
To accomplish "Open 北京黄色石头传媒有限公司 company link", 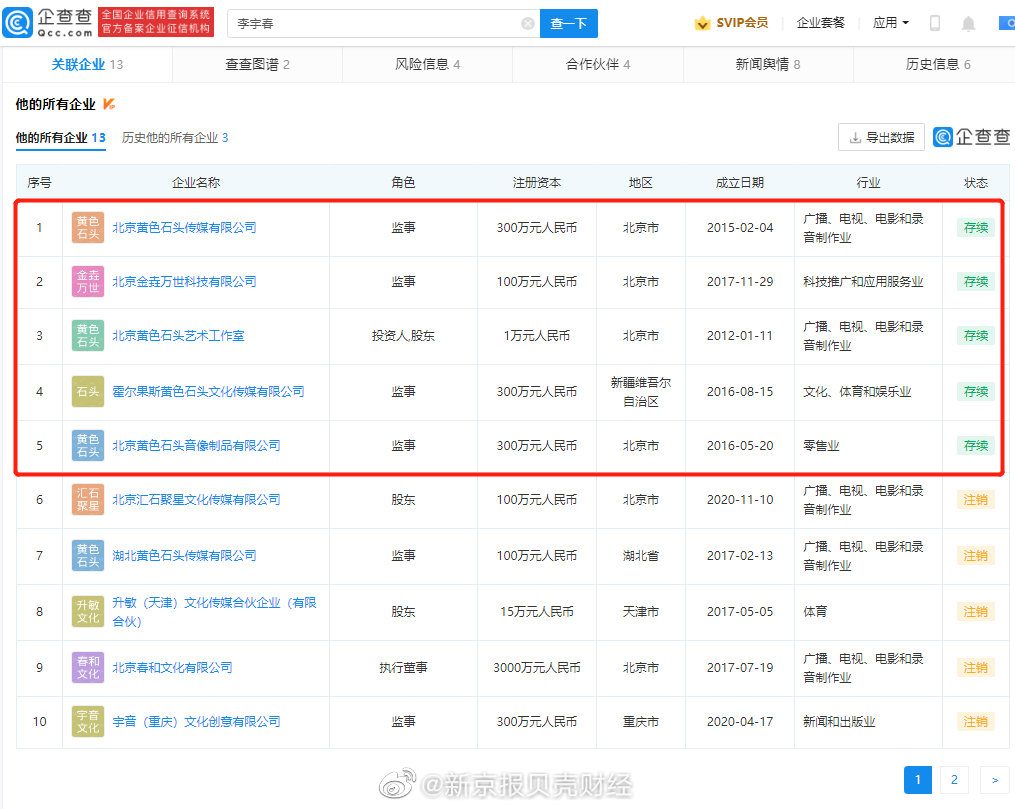I will click(184, 228).
